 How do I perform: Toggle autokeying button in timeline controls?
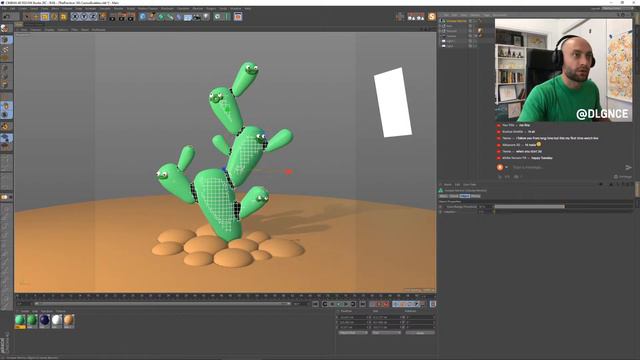pos(379,304)
